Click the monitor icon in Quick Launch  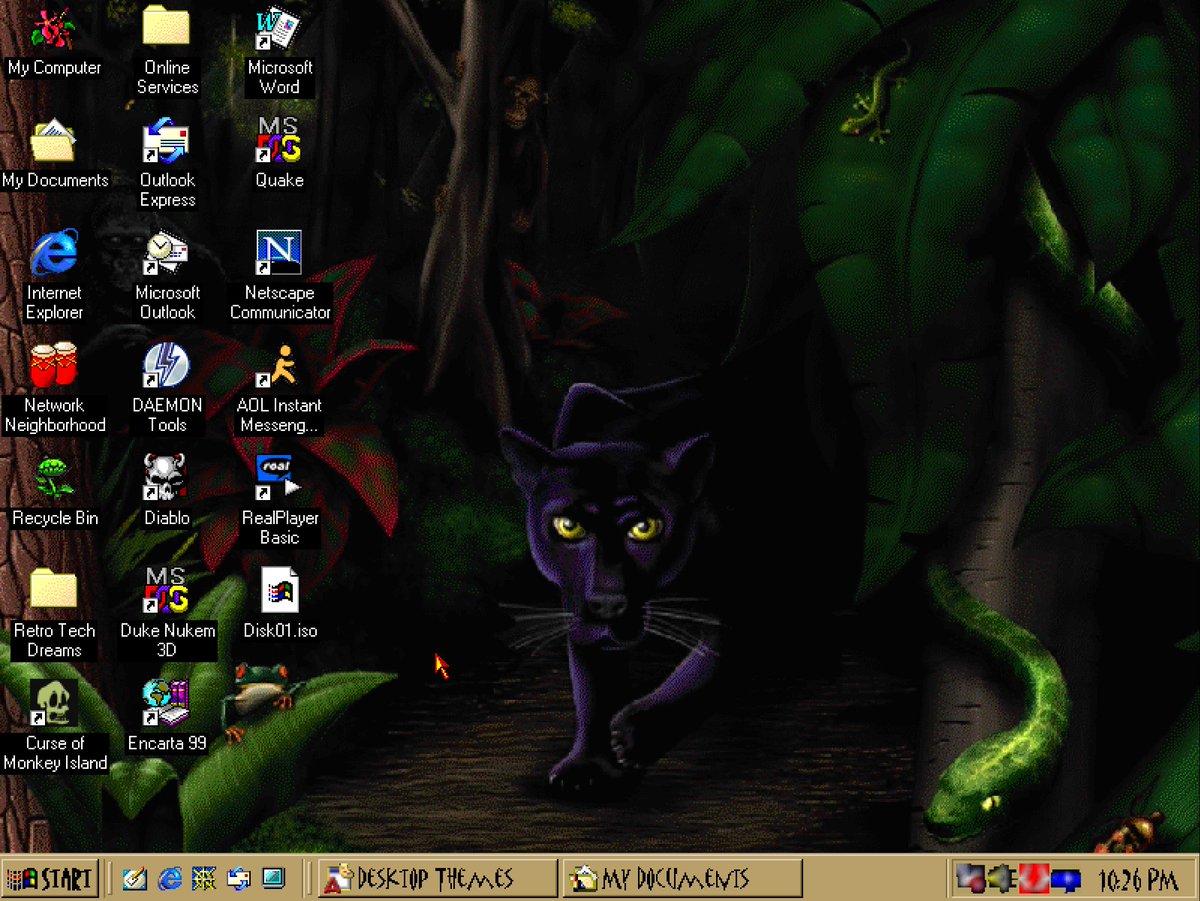coord(273,879)
